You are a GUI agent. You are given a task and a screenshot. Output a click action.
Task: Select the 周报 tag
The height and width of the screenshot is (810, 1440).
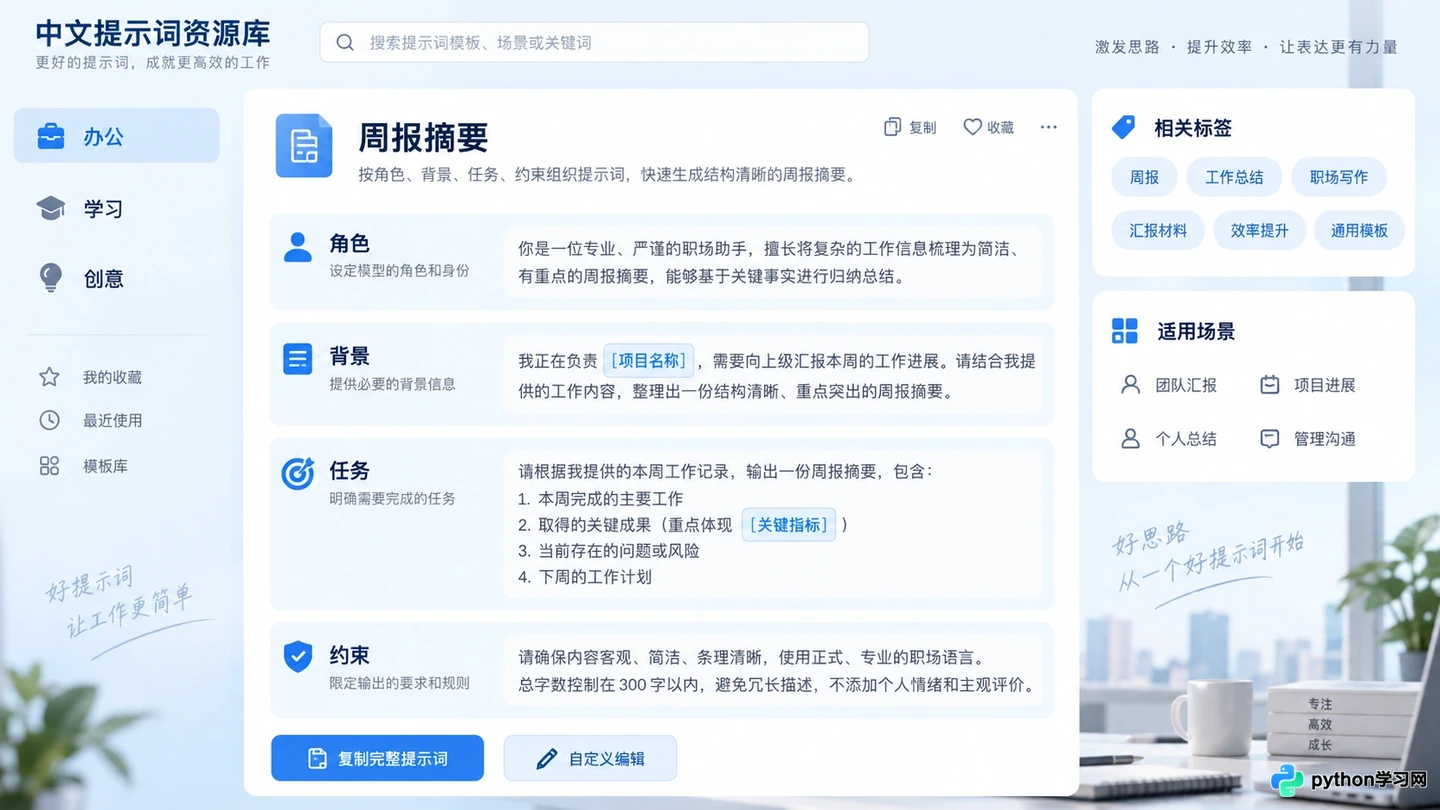[1144, 177]
